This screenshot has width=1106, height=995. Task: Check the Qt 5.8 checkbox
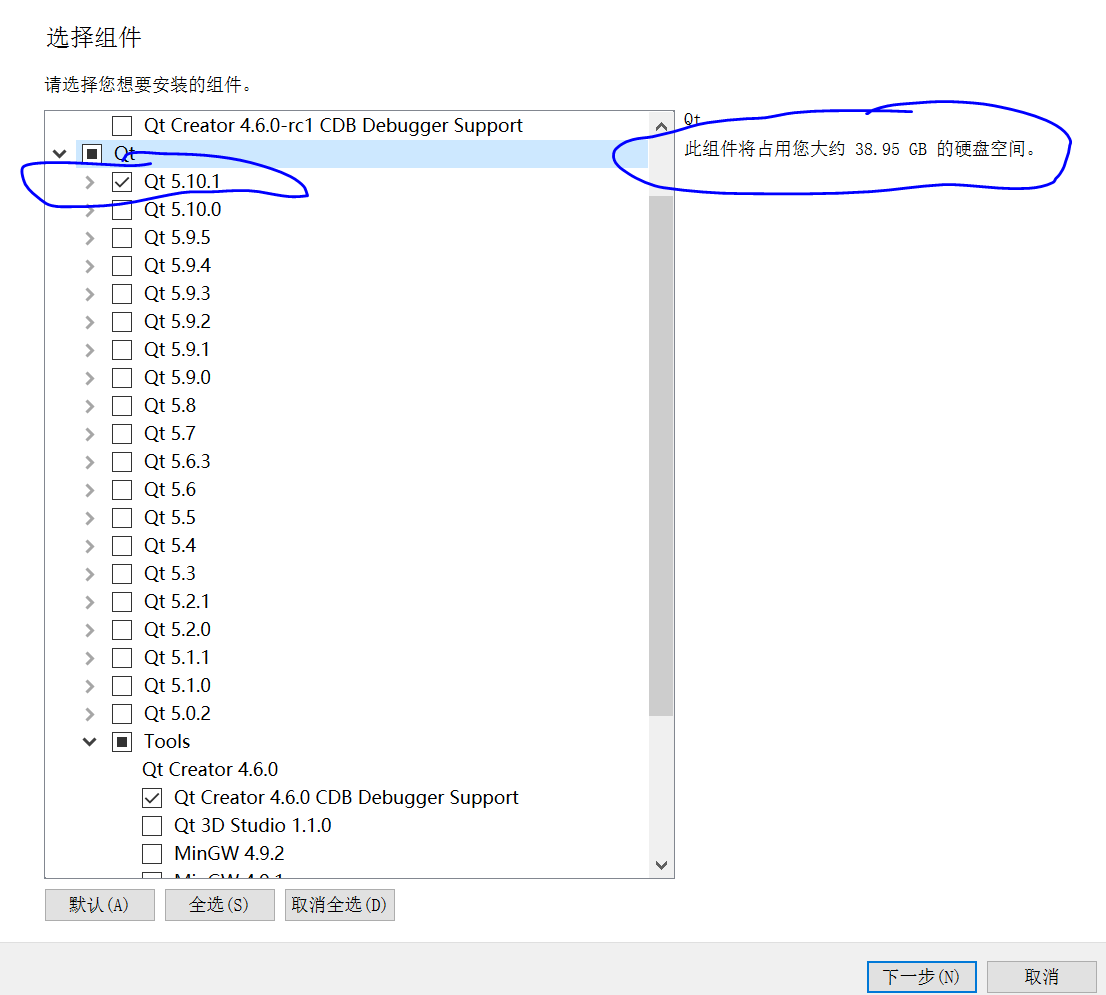click(122, 405)
